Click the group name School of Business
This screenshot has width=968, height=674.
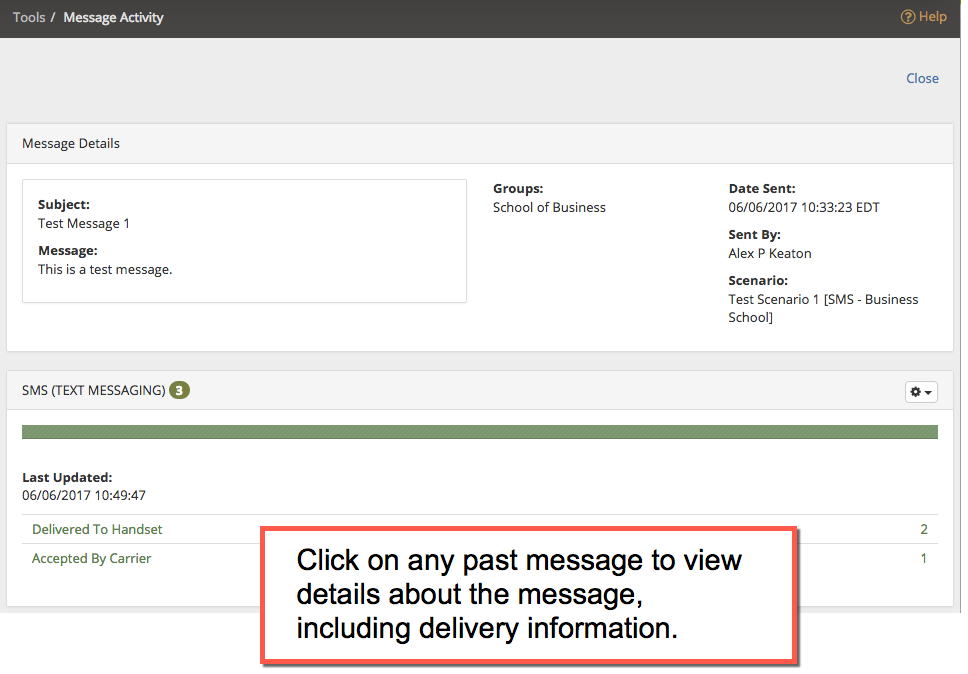[x=549, y=207]
